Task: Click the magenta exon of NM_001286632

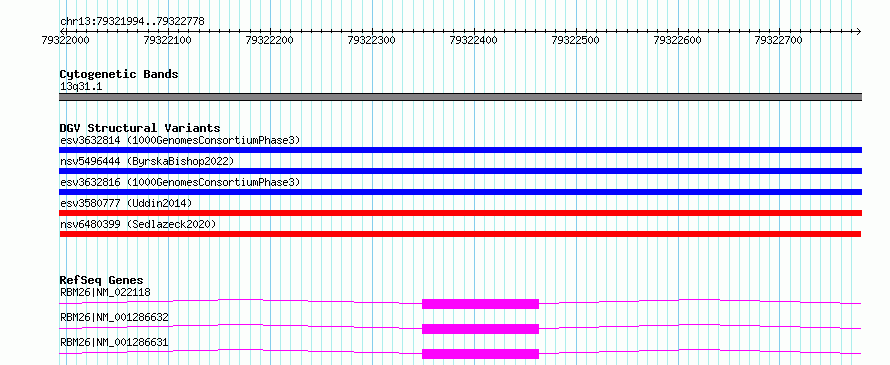Action: pos(480,329)
